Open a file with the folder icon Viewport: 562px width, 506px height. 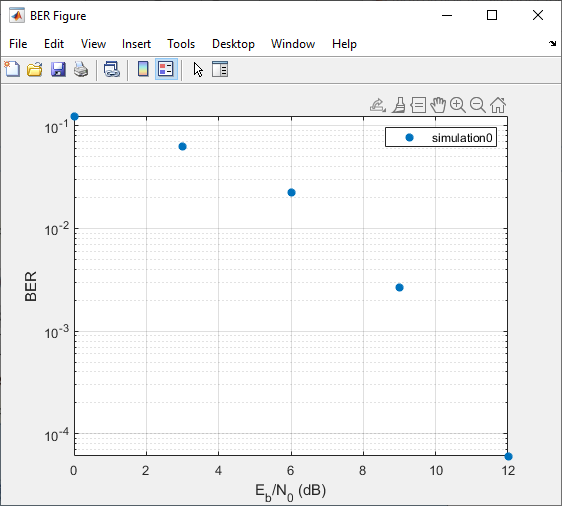click(35, 69)
